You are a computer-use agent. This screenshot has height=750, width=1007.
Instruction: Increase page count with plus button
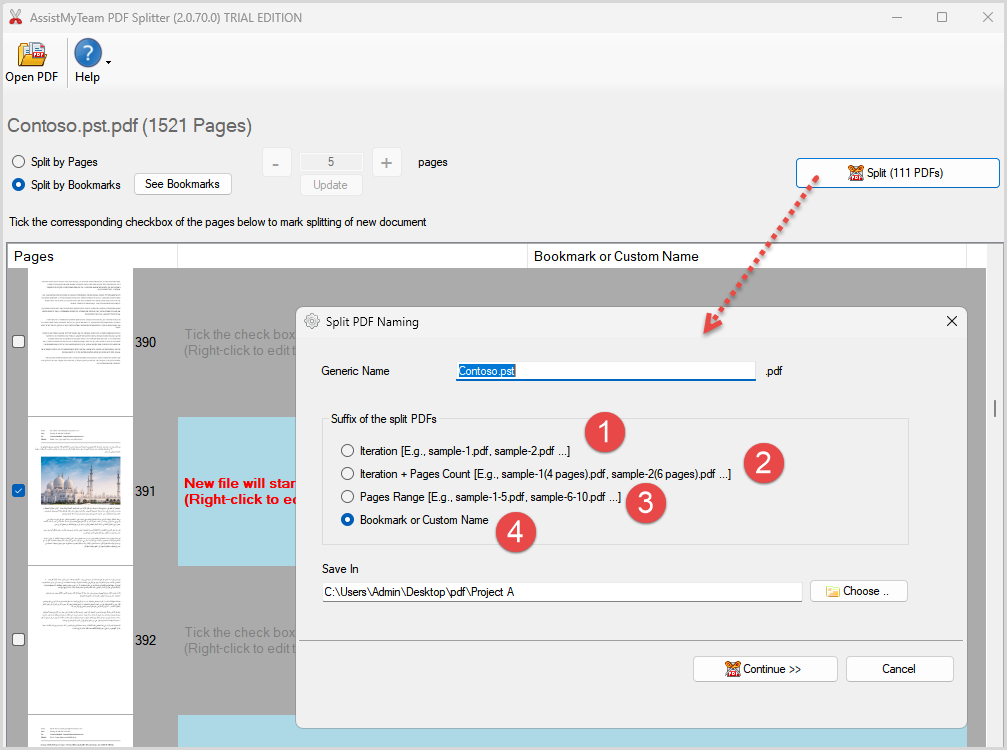point(386,162)
